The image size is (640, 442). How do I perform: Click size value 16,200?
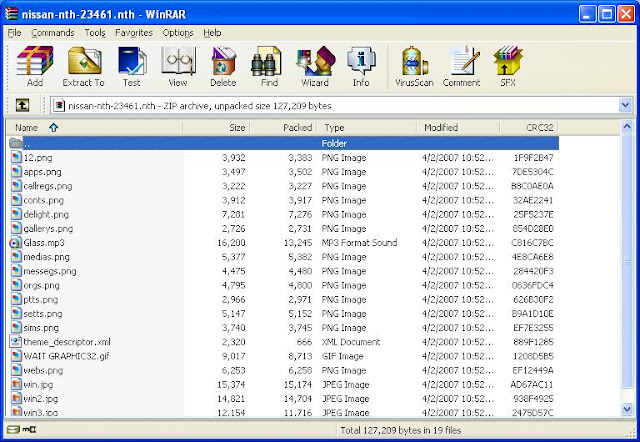coord(231,243)
